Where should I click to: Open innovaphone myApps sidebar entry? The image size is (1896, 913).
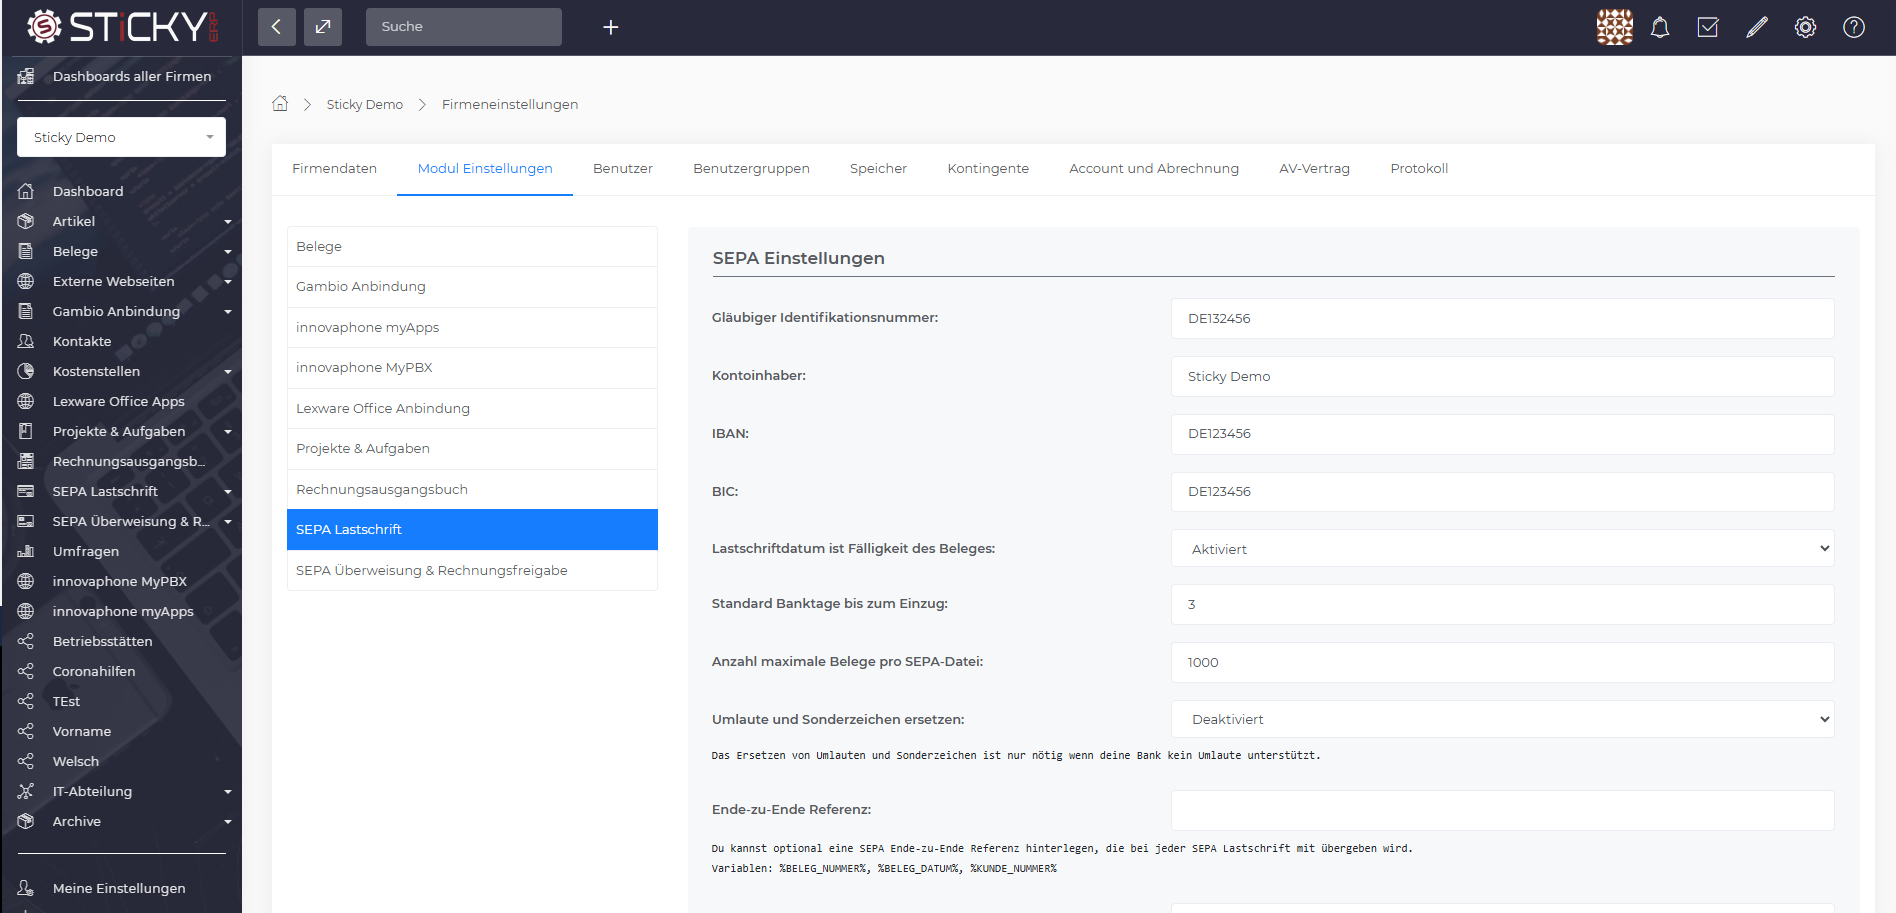121,611
